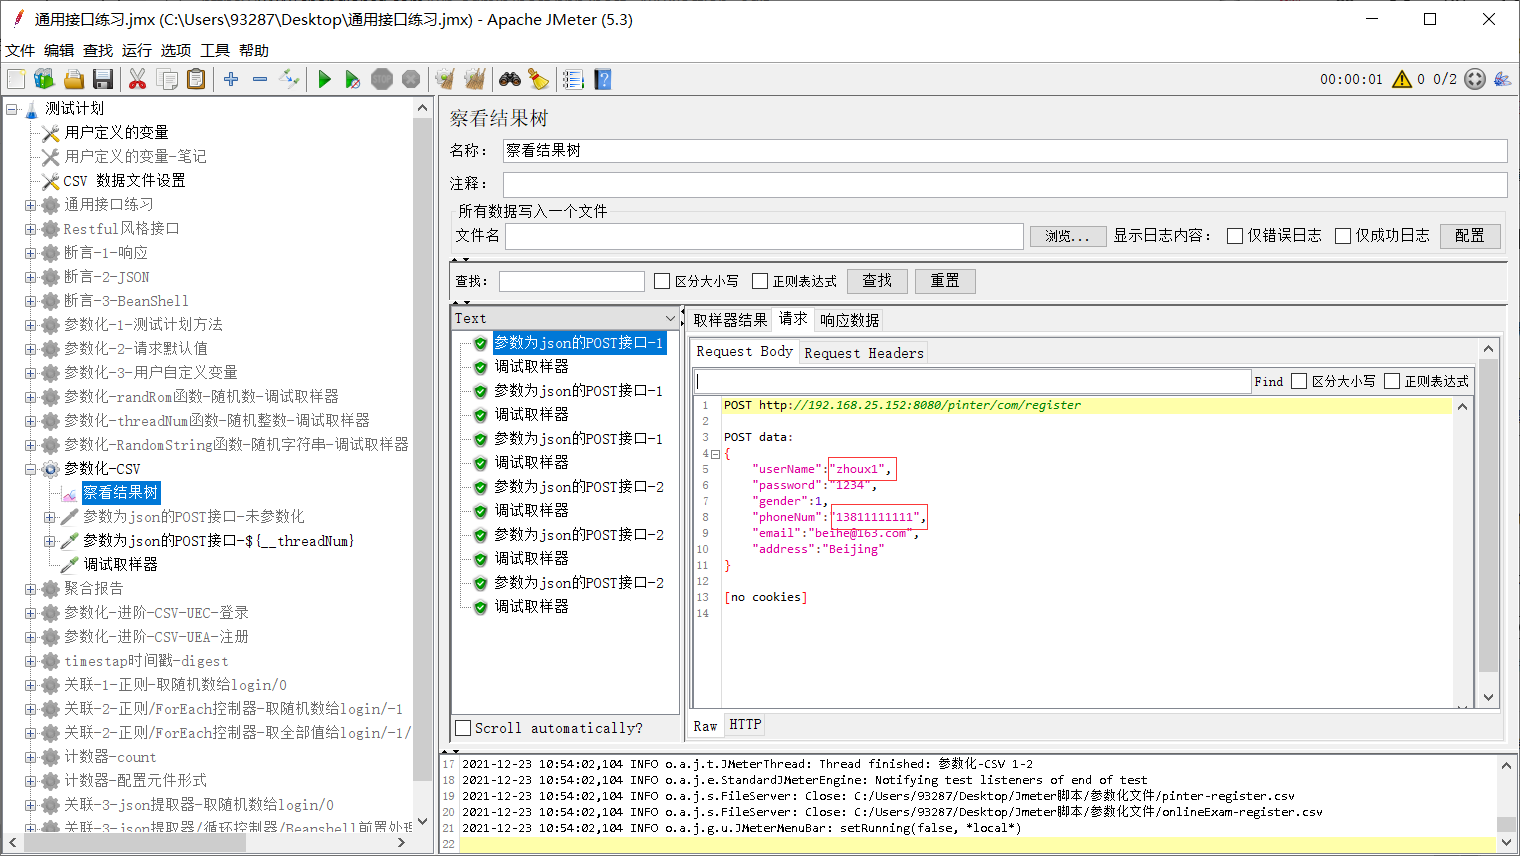1520x856 pixels.
Task: Click the Toggle enable/disable toolbar icon
Action: (x=289, y=79)
